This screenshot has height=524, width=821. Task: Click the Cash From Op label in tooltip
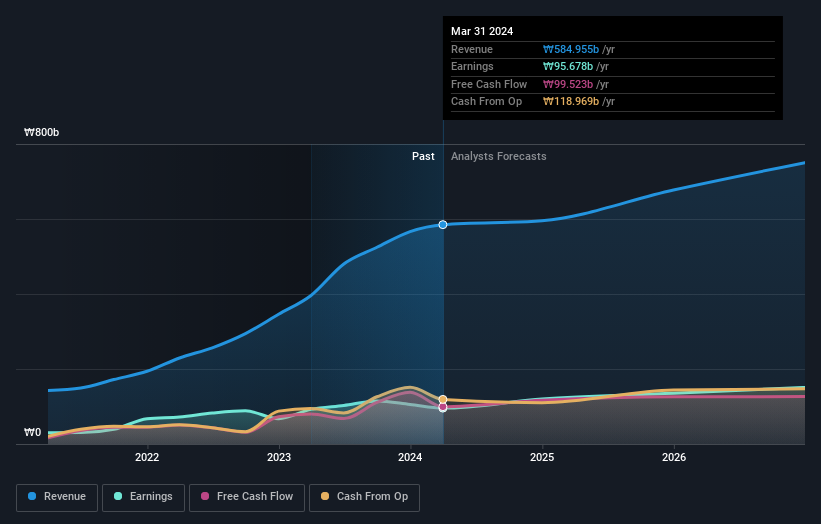(486, 102)
